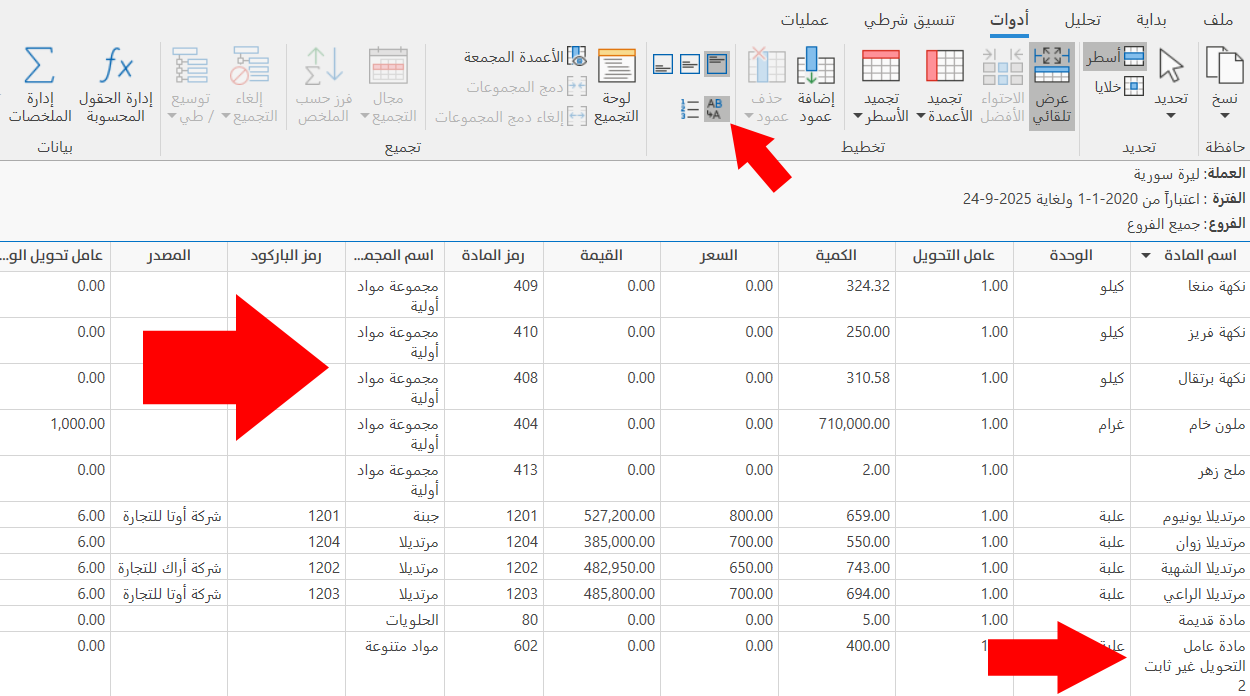1250x696 pixels.
Task: Open Manage Summaries (إدارة الملخصات) sigma icon
Action: point(39,68)
